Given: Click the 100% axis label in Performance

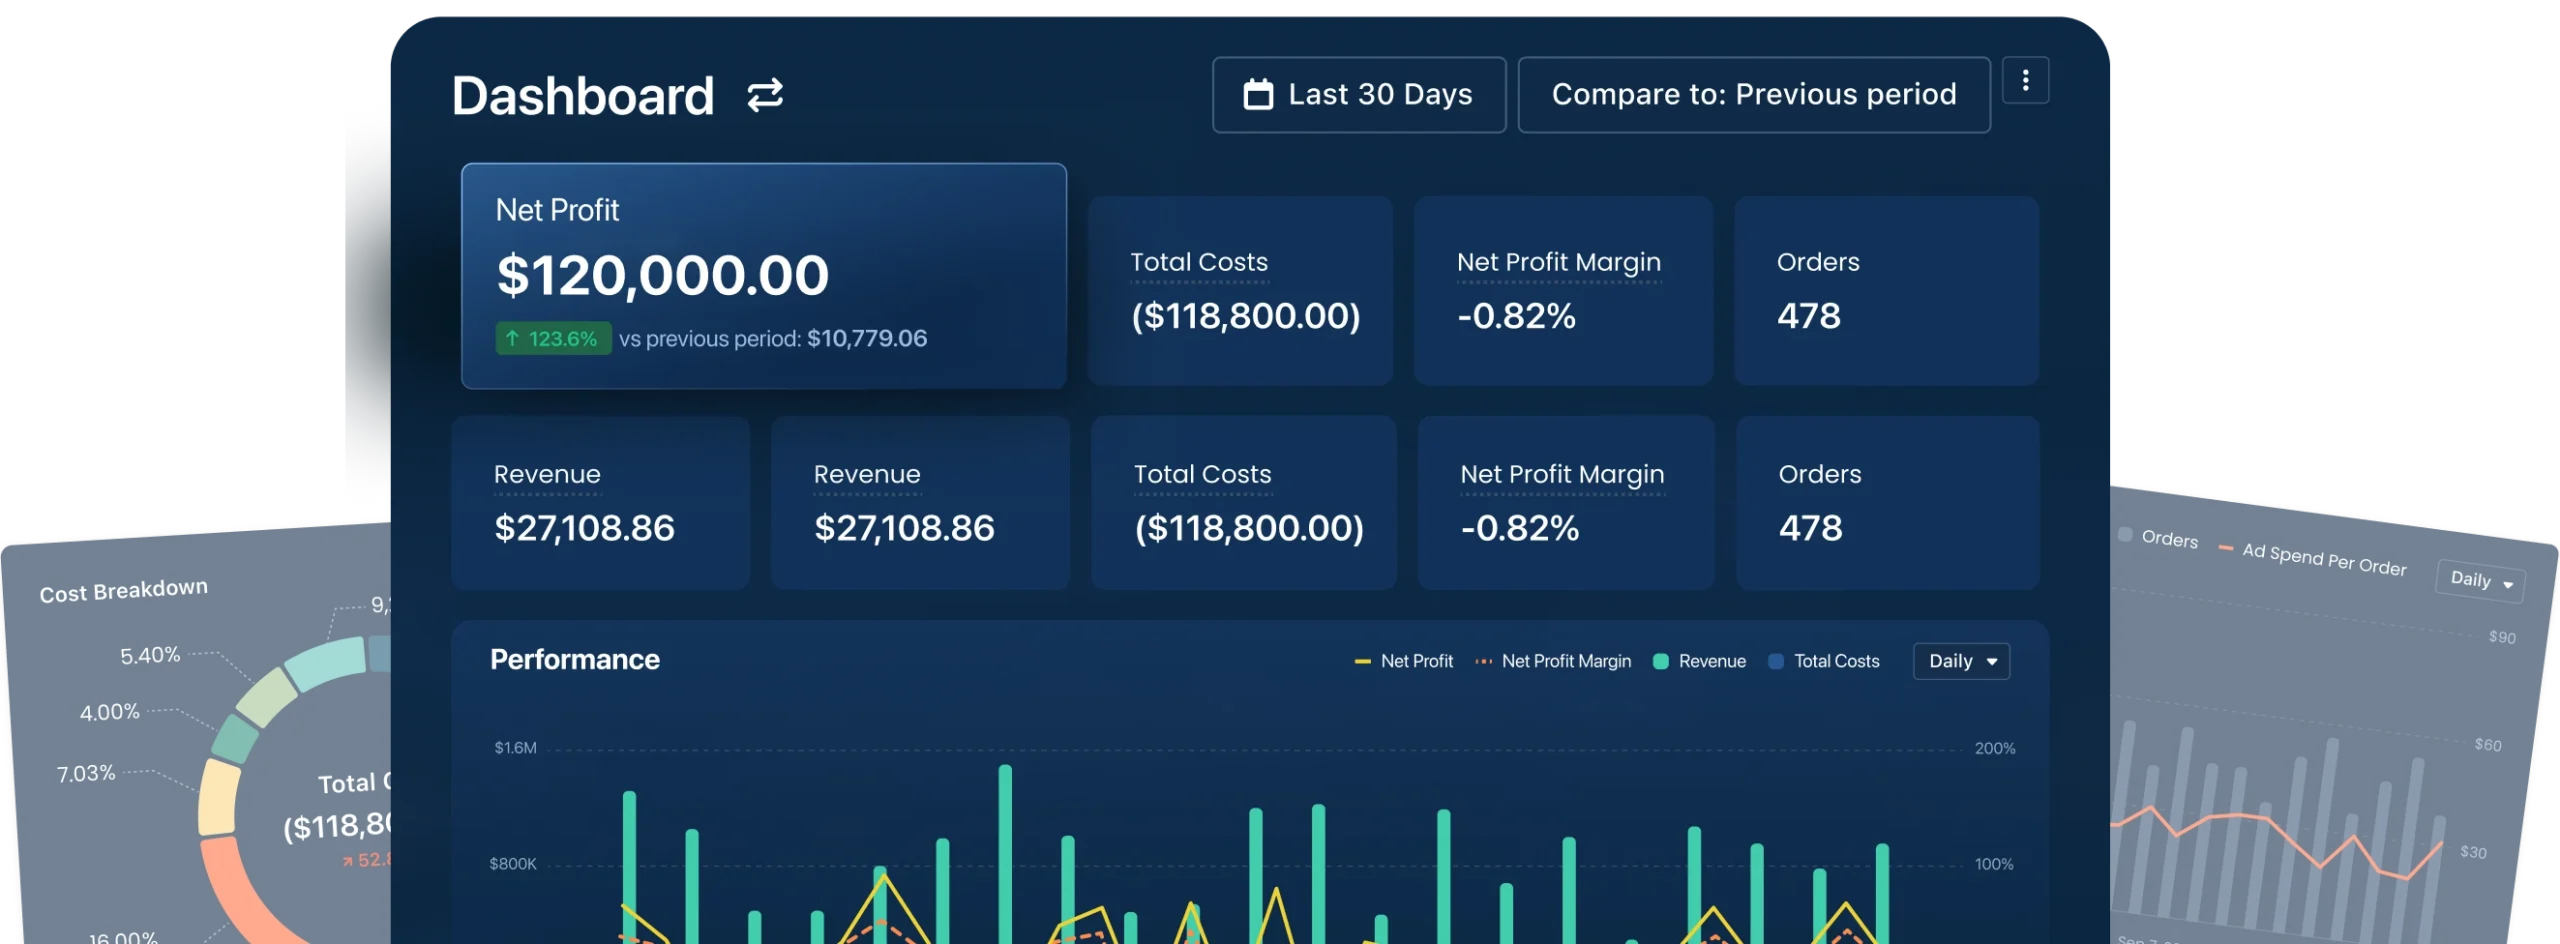Looking at the screenshot, I should click(1994, 865).
